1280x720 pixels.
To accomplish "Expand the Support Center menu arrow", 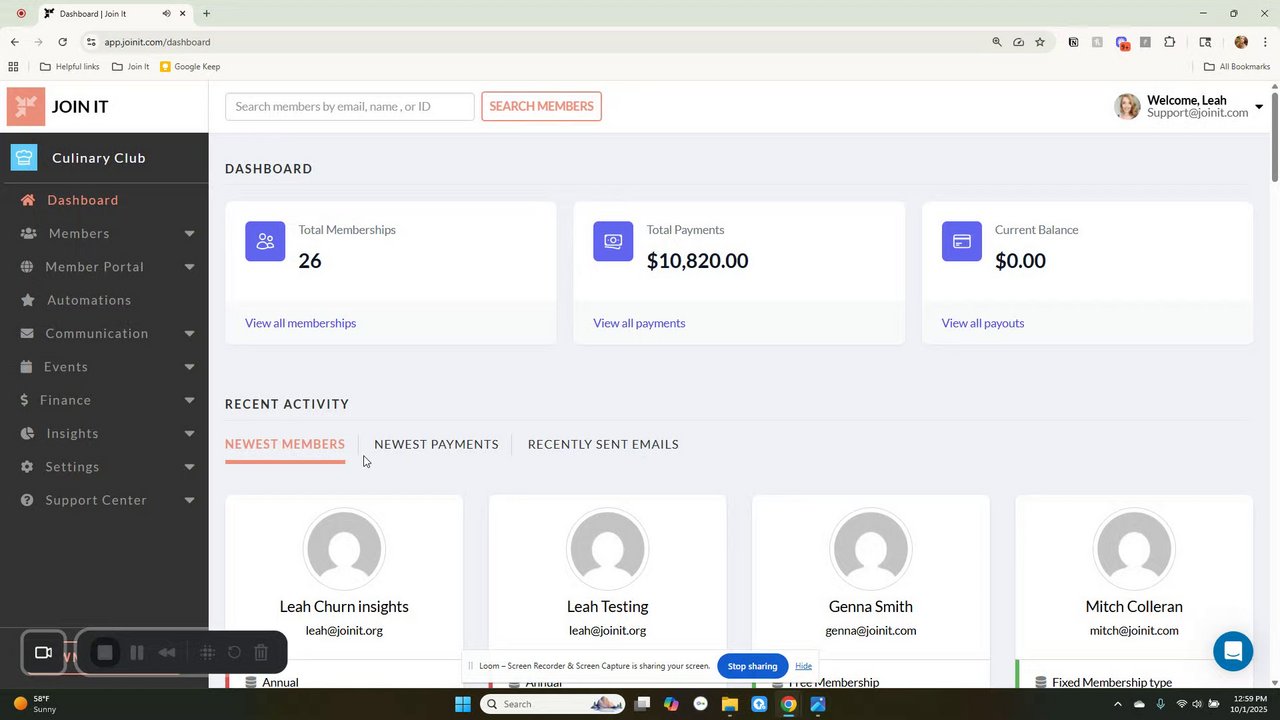I will [189, 500].
